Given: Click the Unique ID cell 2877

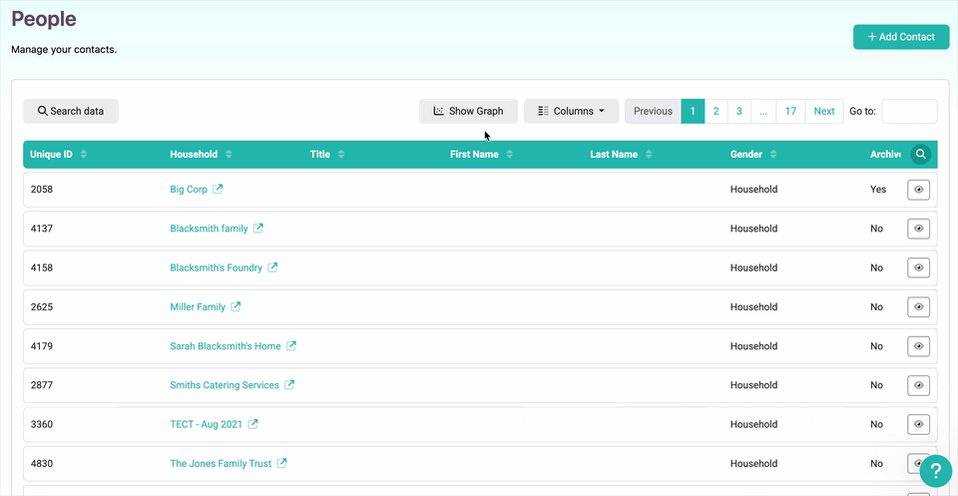Looking at the screenshot, I should point(42,385).
